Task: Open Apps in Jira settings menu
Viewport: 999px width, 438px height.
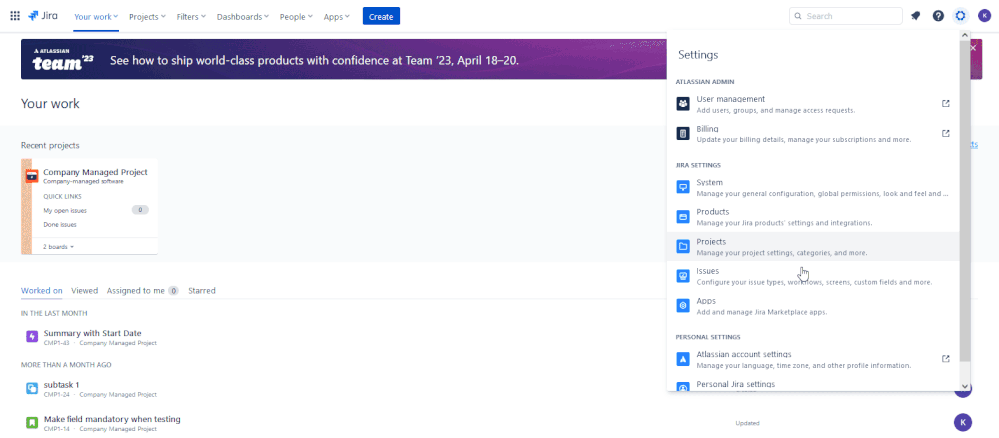Action: click(x=813, y=306)
